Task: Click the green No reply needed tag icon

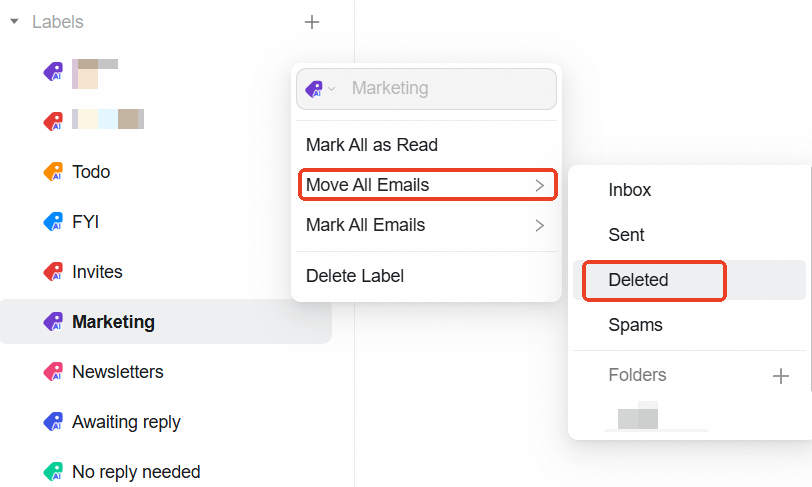Action: click(x=53, y=471)
